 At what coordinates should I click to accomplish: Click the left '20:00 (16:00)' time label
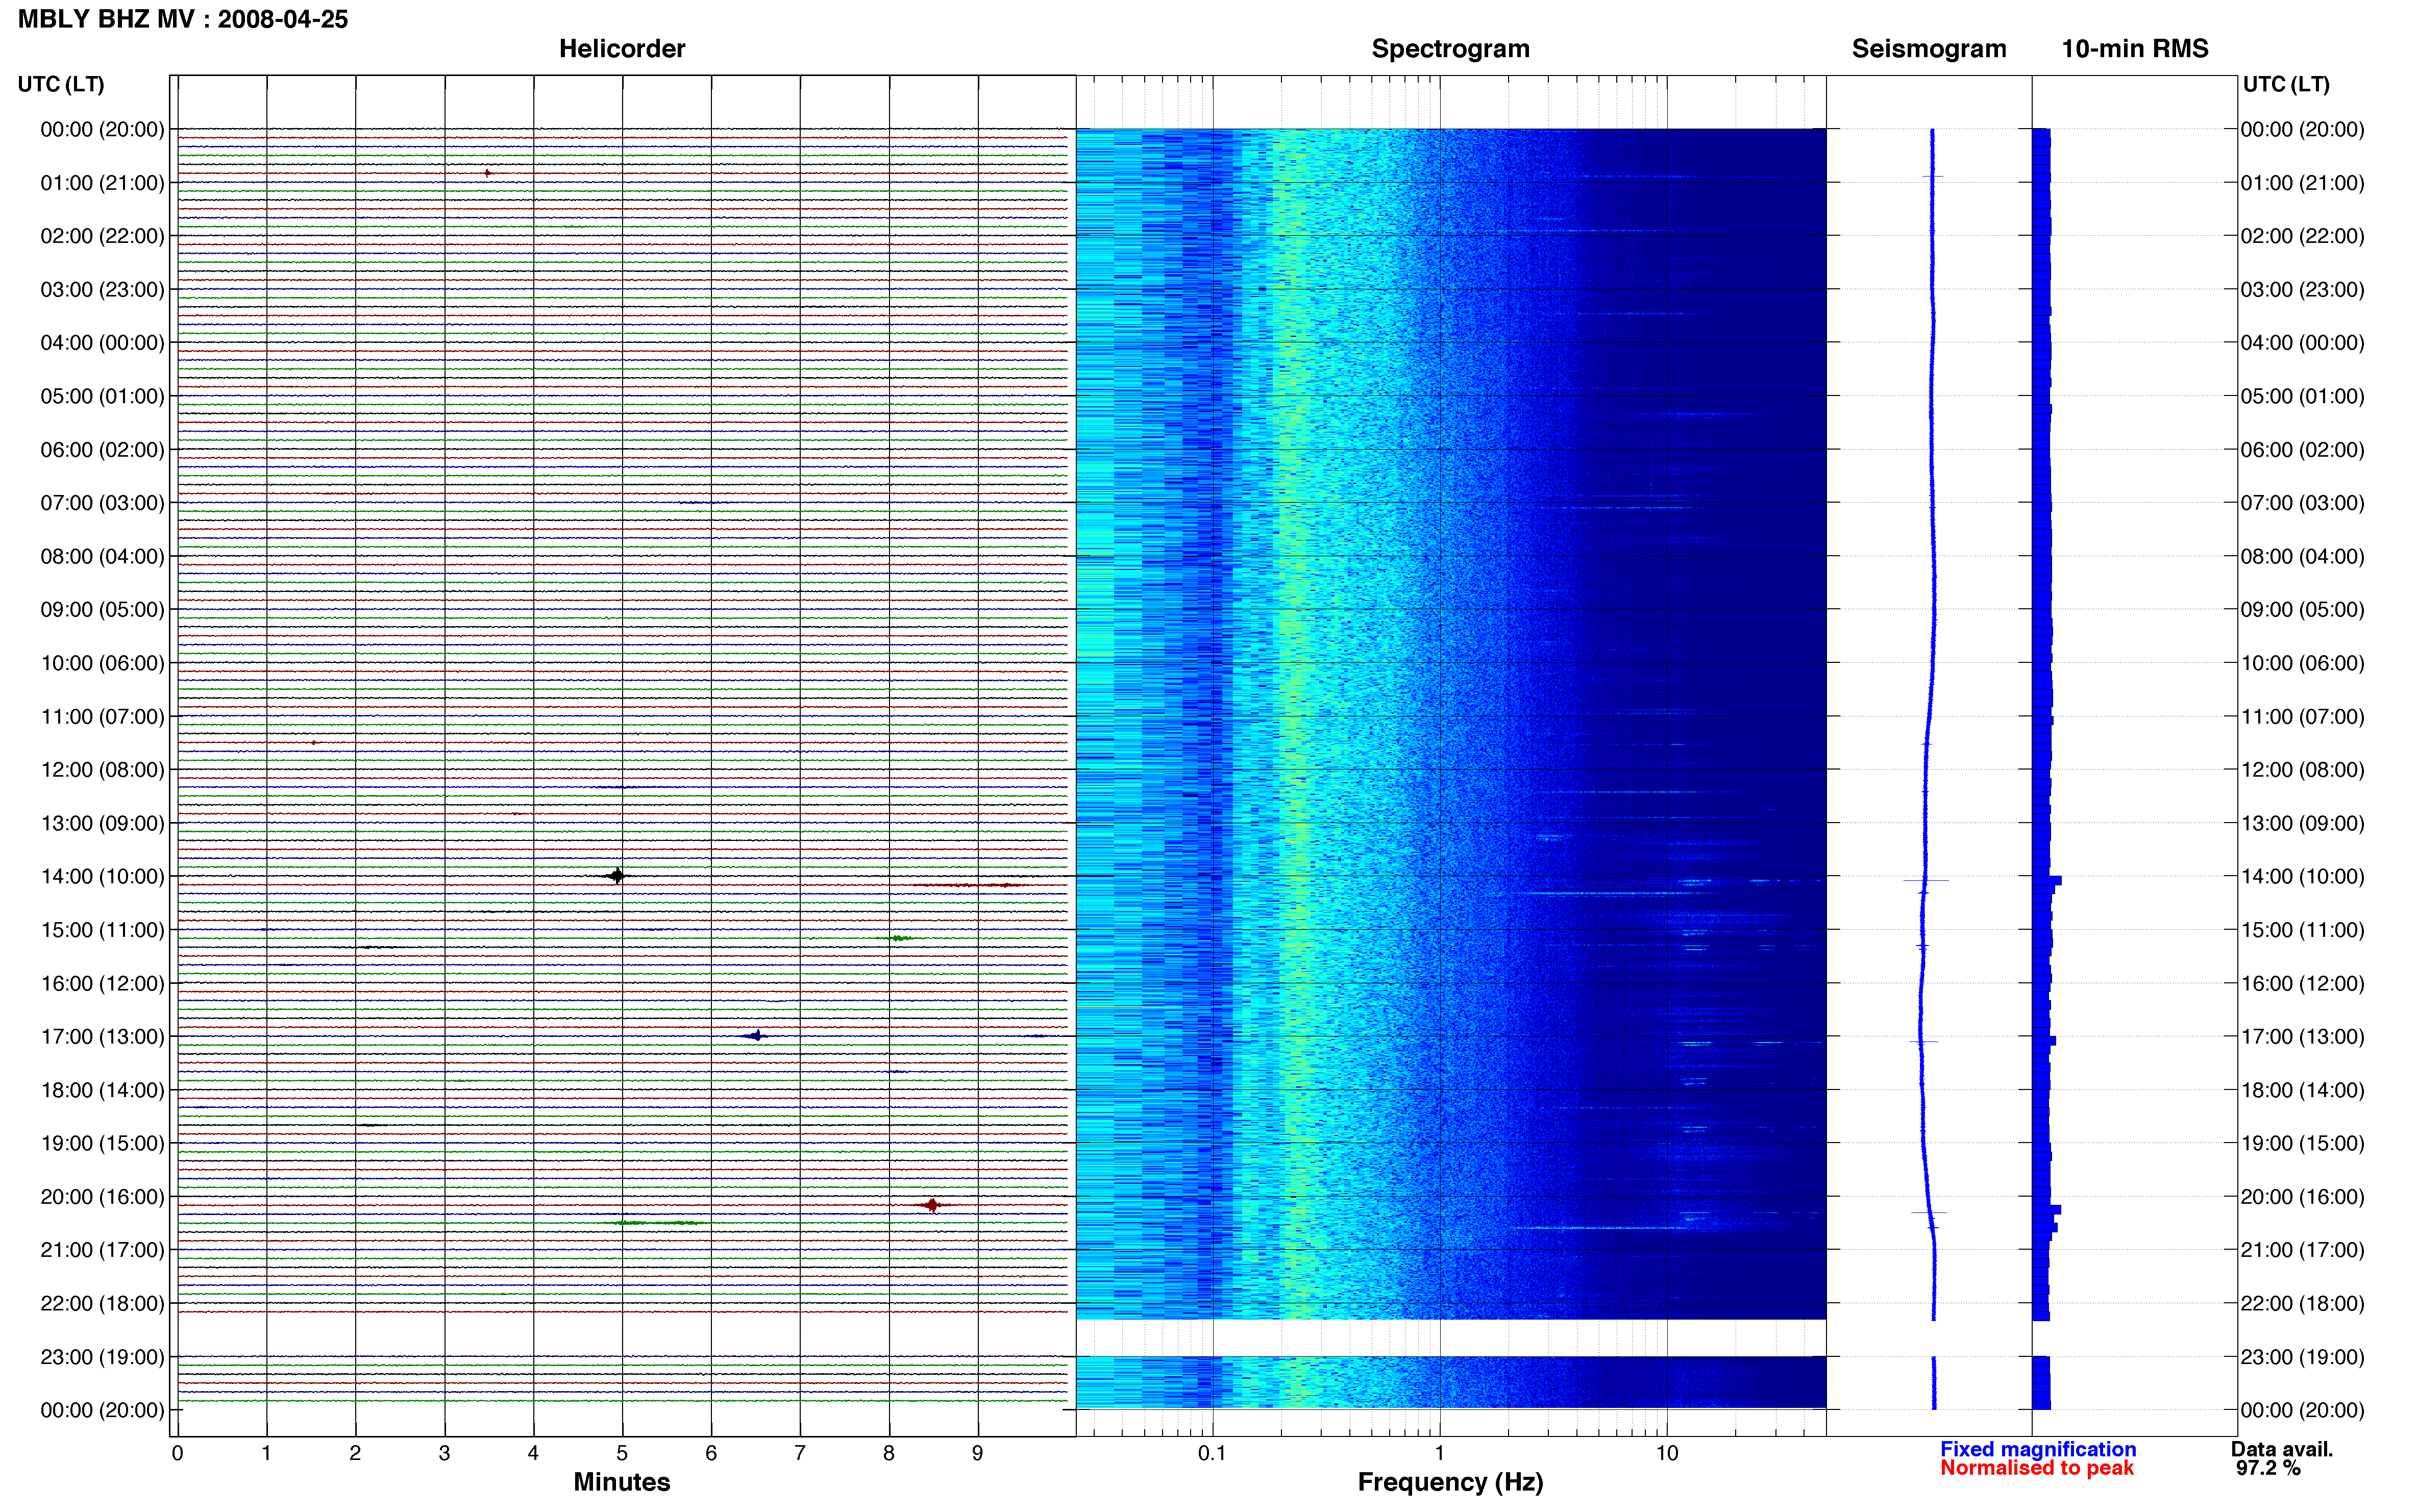point(102,1197)
